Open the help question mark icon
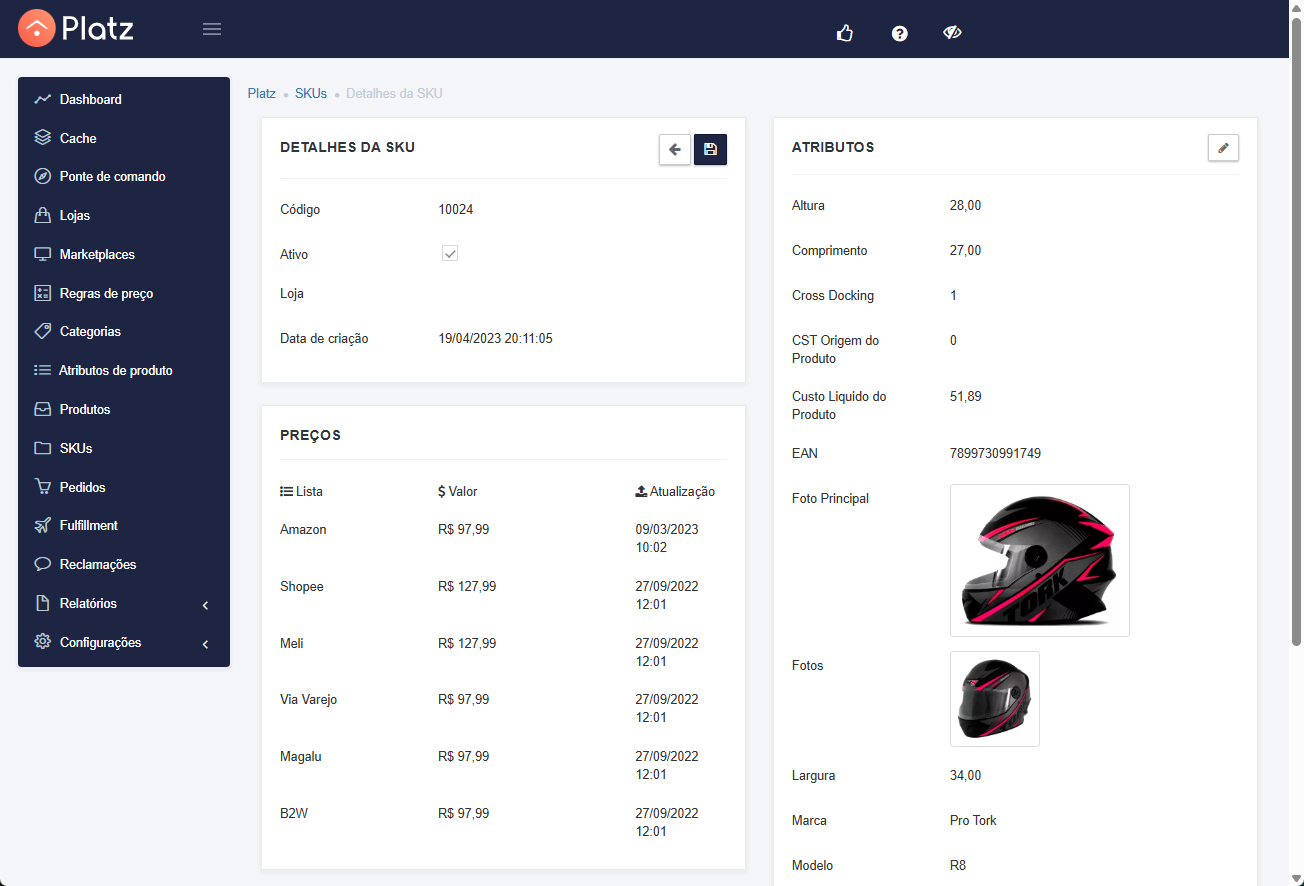Viewport: 1304px width, 886px height. [900, 33]
